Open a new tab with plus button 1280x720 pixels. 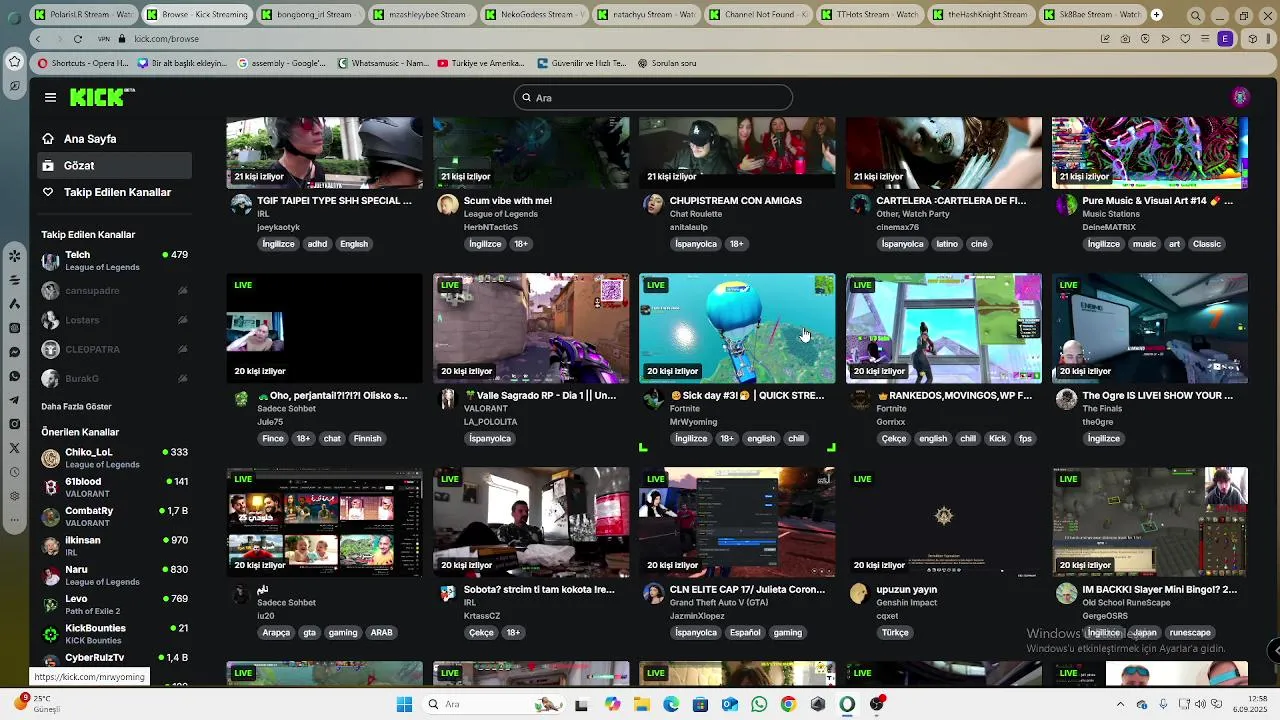[x=1156, y=15]
